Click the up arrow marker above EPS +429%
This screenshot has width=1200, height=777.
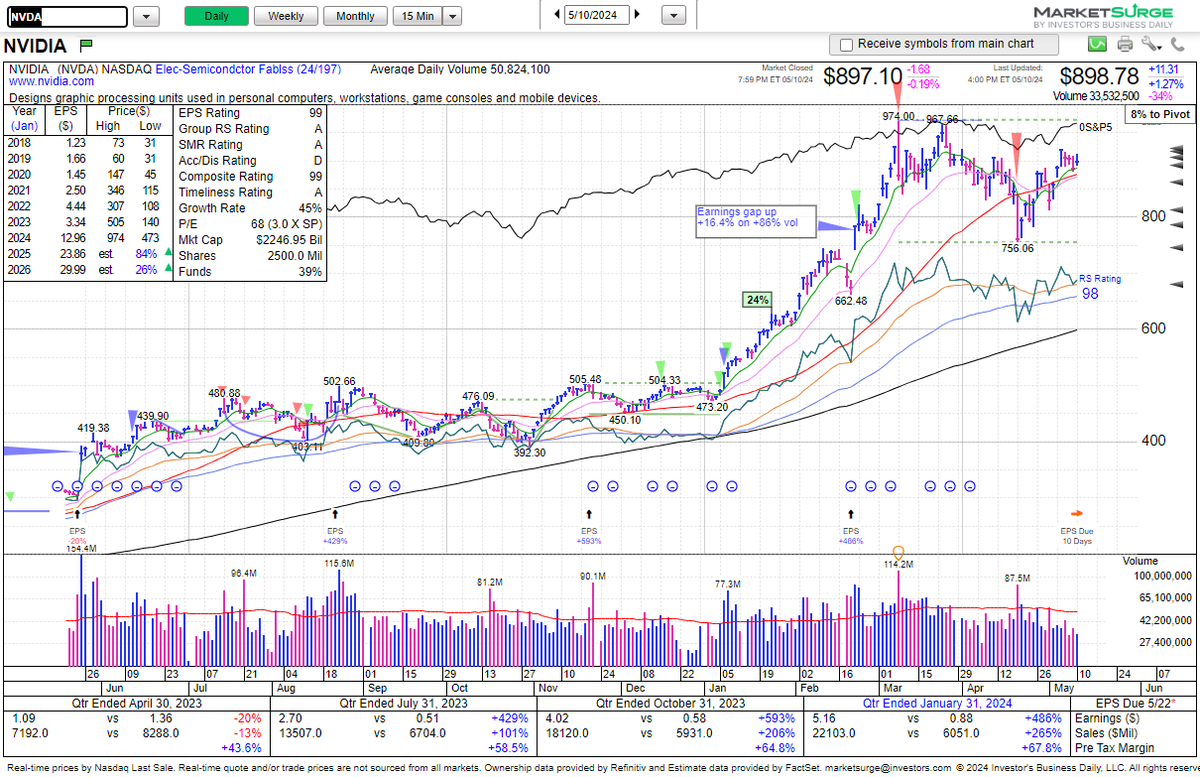click(335, 513)
